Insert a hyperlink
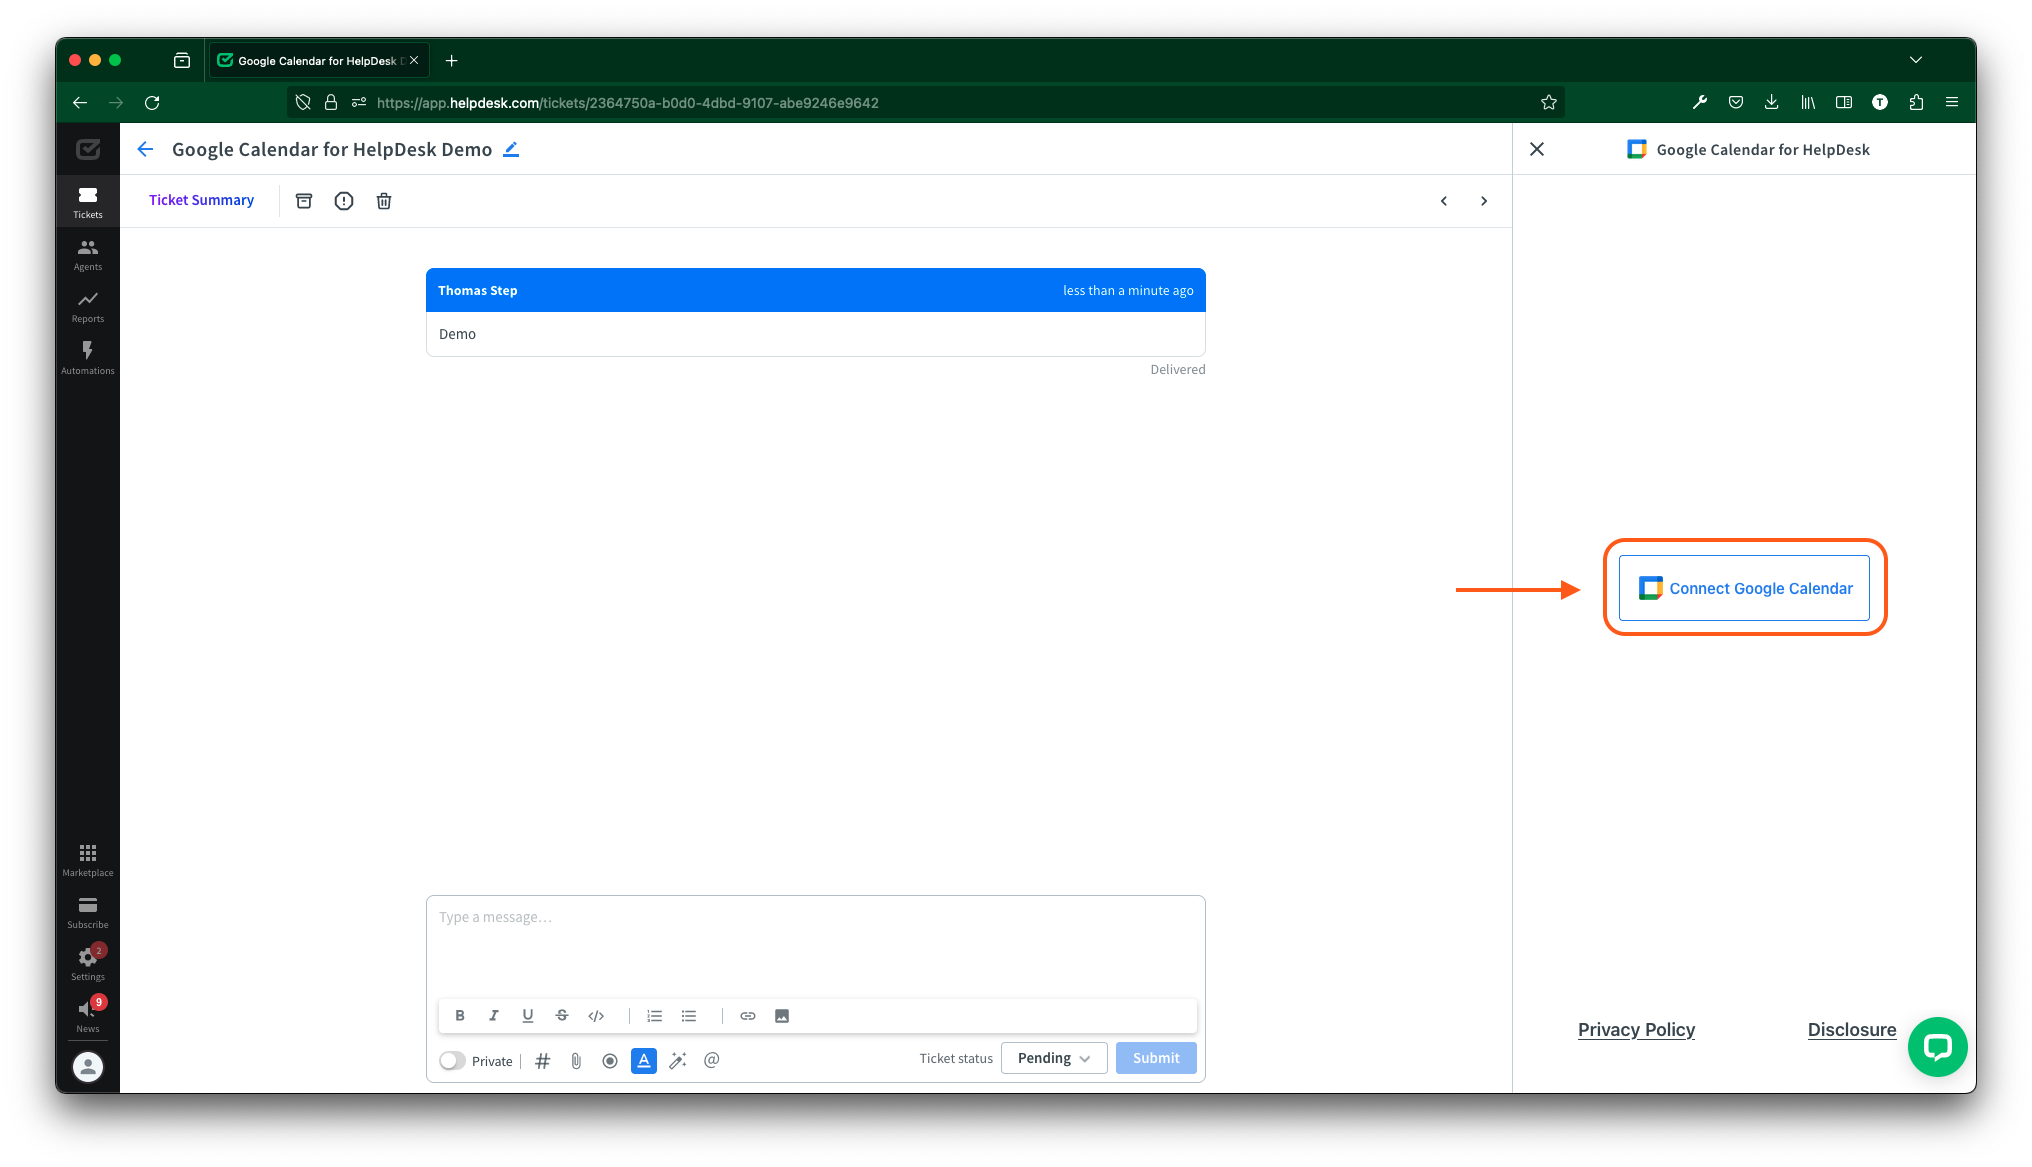 click(x=748, y=1016)
